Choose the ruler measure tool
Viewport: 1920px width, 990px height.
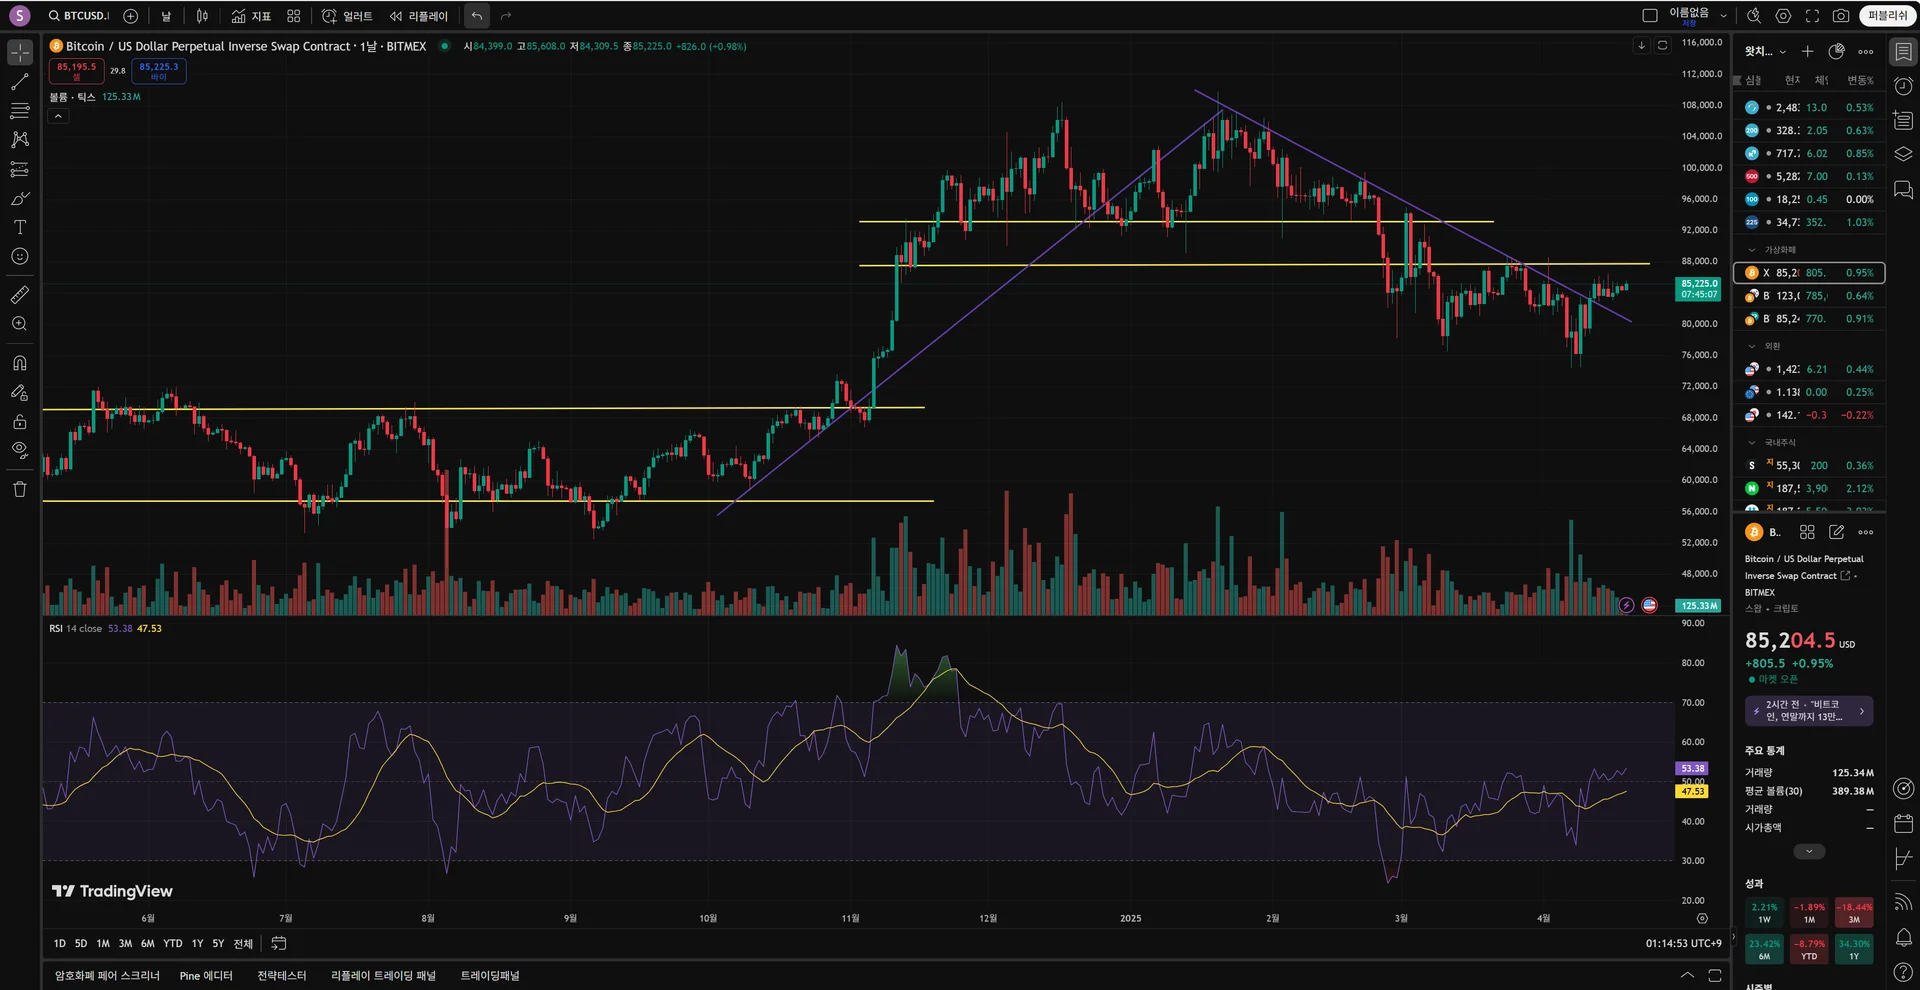click(20, 294)
